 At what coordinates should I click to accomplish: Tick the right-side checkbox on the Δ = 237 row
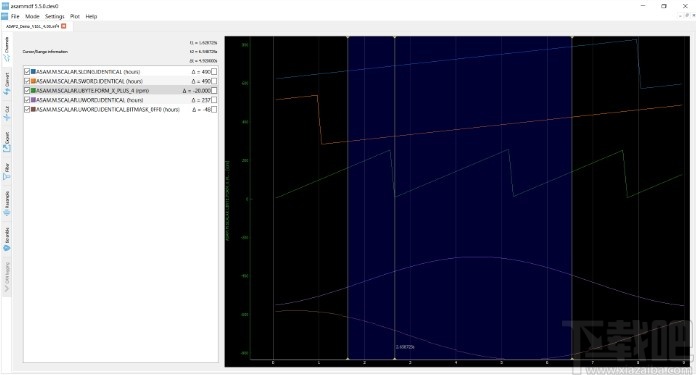point(214,100)
